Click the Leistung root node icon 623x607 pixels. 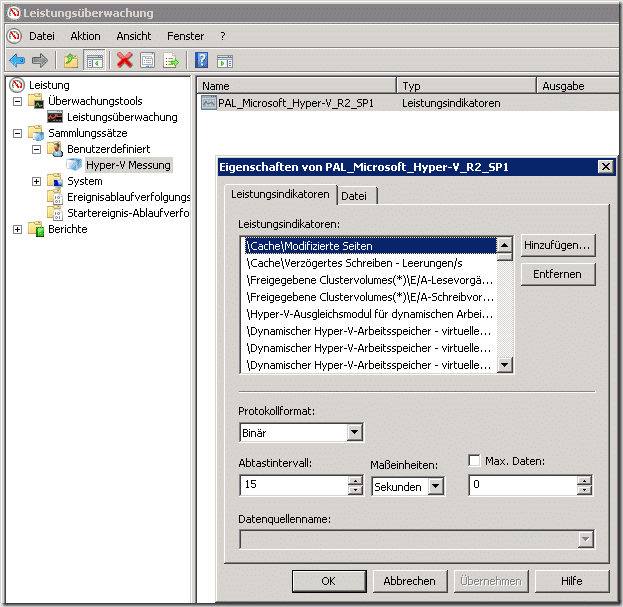coord(17,85)
